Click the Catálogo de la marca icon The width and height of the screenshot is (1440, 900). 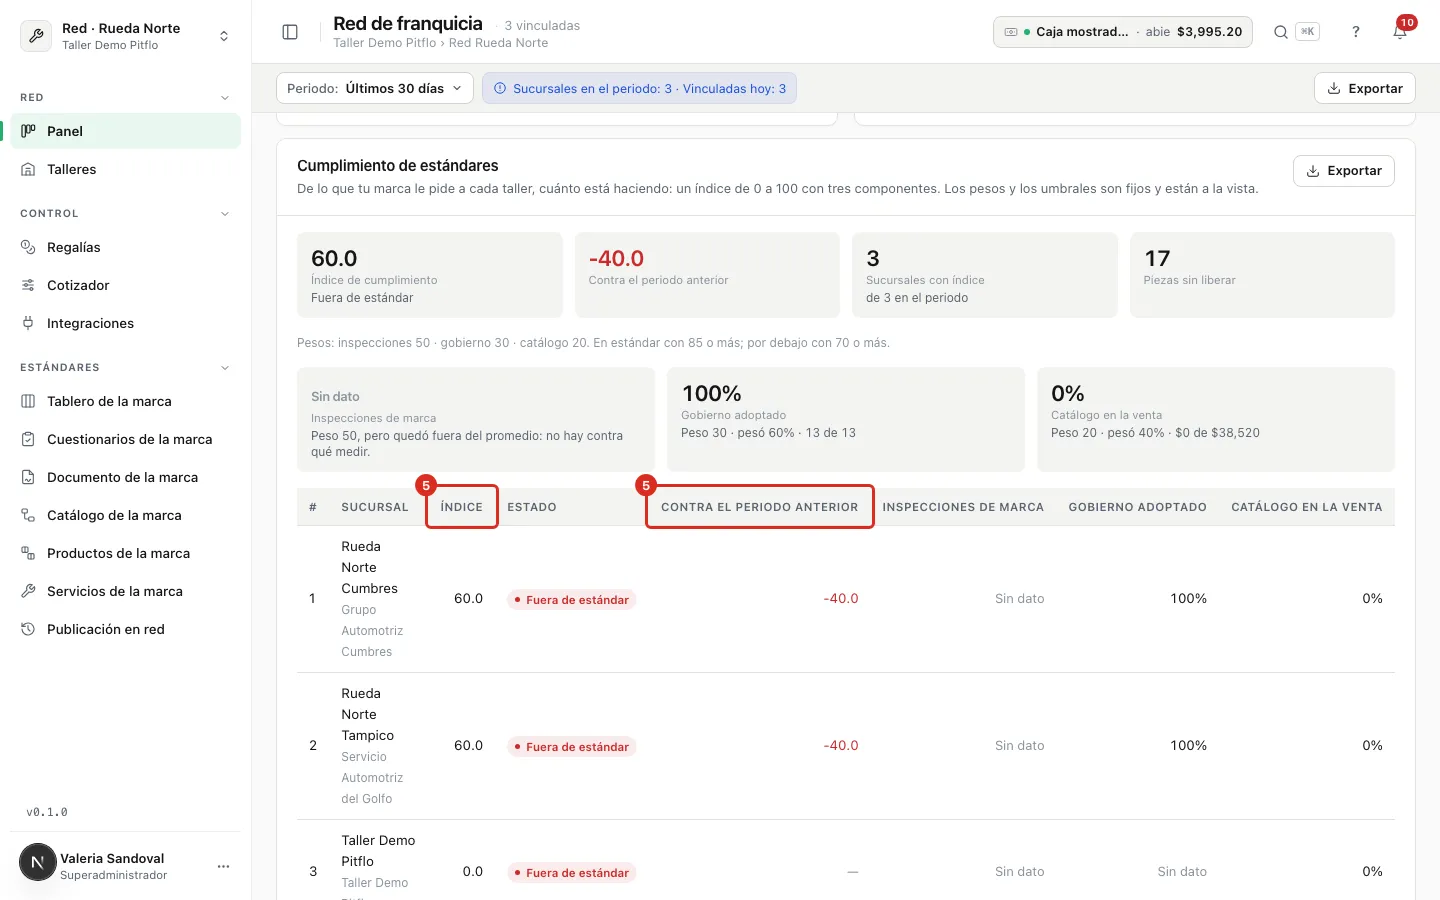point(28,515)
